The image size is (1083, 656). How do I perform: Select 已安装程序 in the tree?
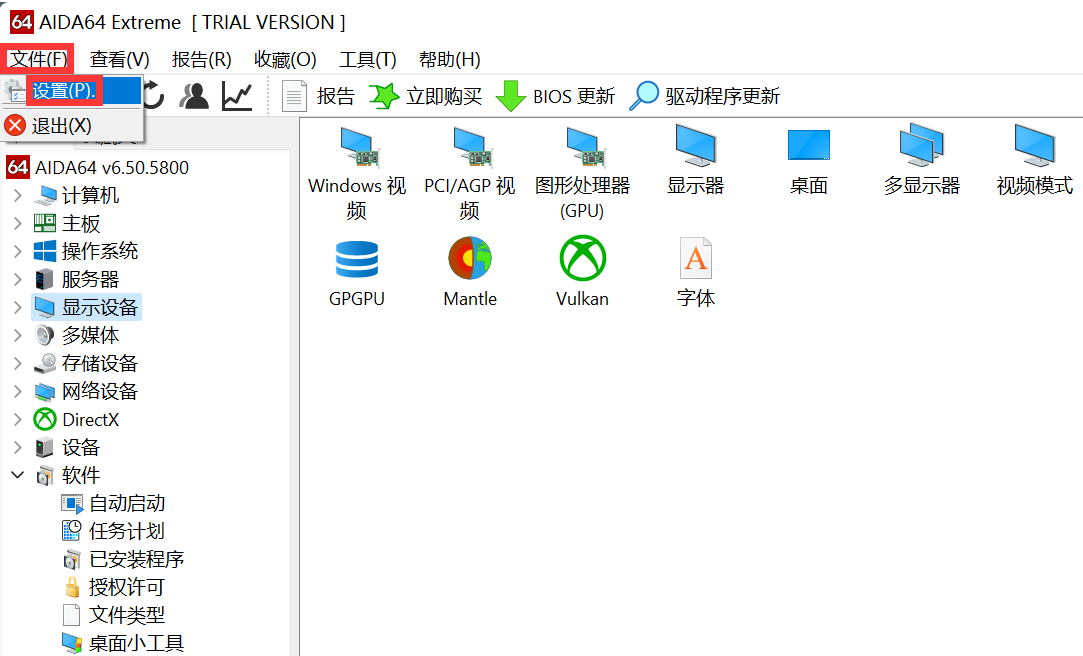pos(136,560)
